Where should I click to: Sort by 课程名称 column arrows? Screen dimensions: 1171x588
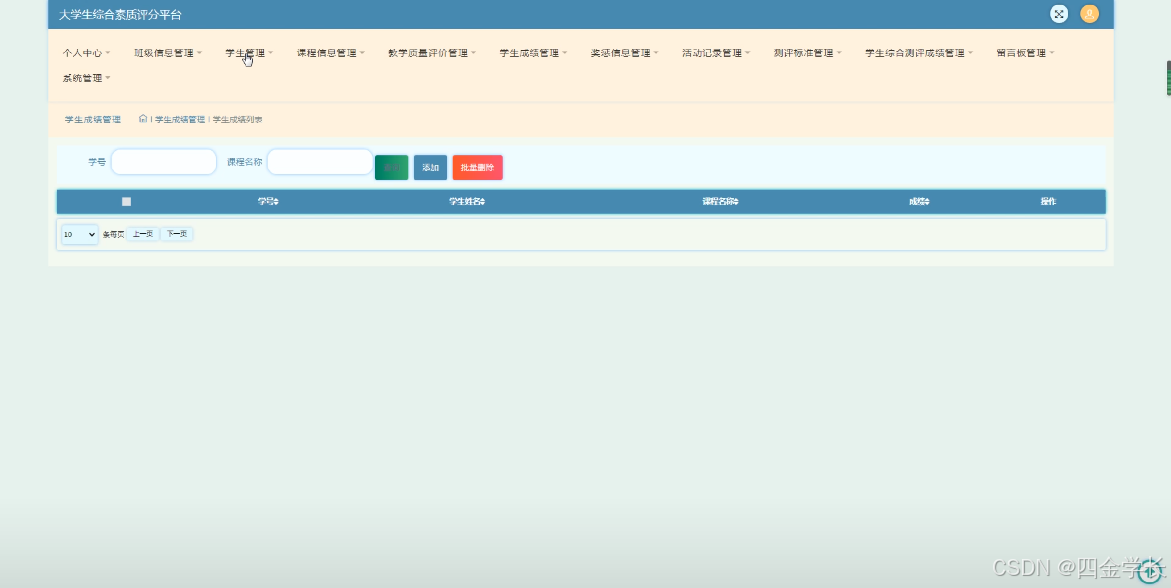736,202
